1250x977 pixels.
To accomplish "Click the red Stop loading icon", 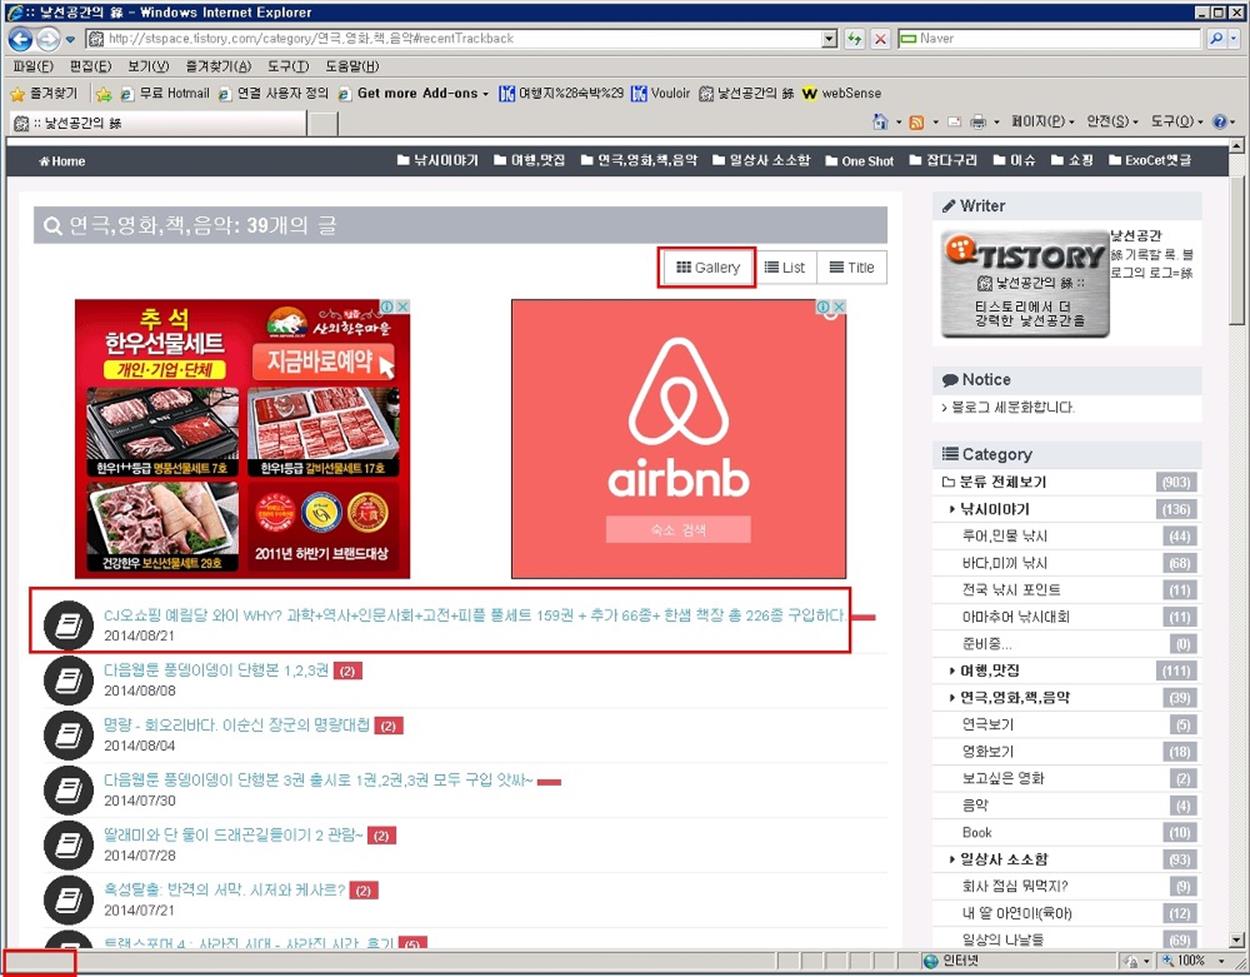I will point(880,39).
